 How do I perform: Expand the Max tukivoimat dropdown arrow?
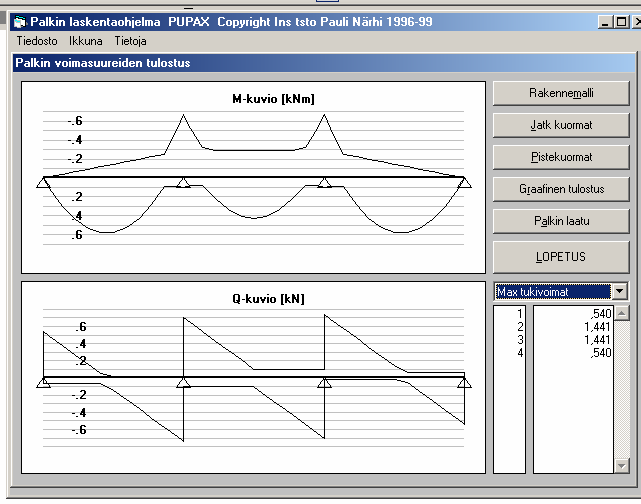click(619, 291)
